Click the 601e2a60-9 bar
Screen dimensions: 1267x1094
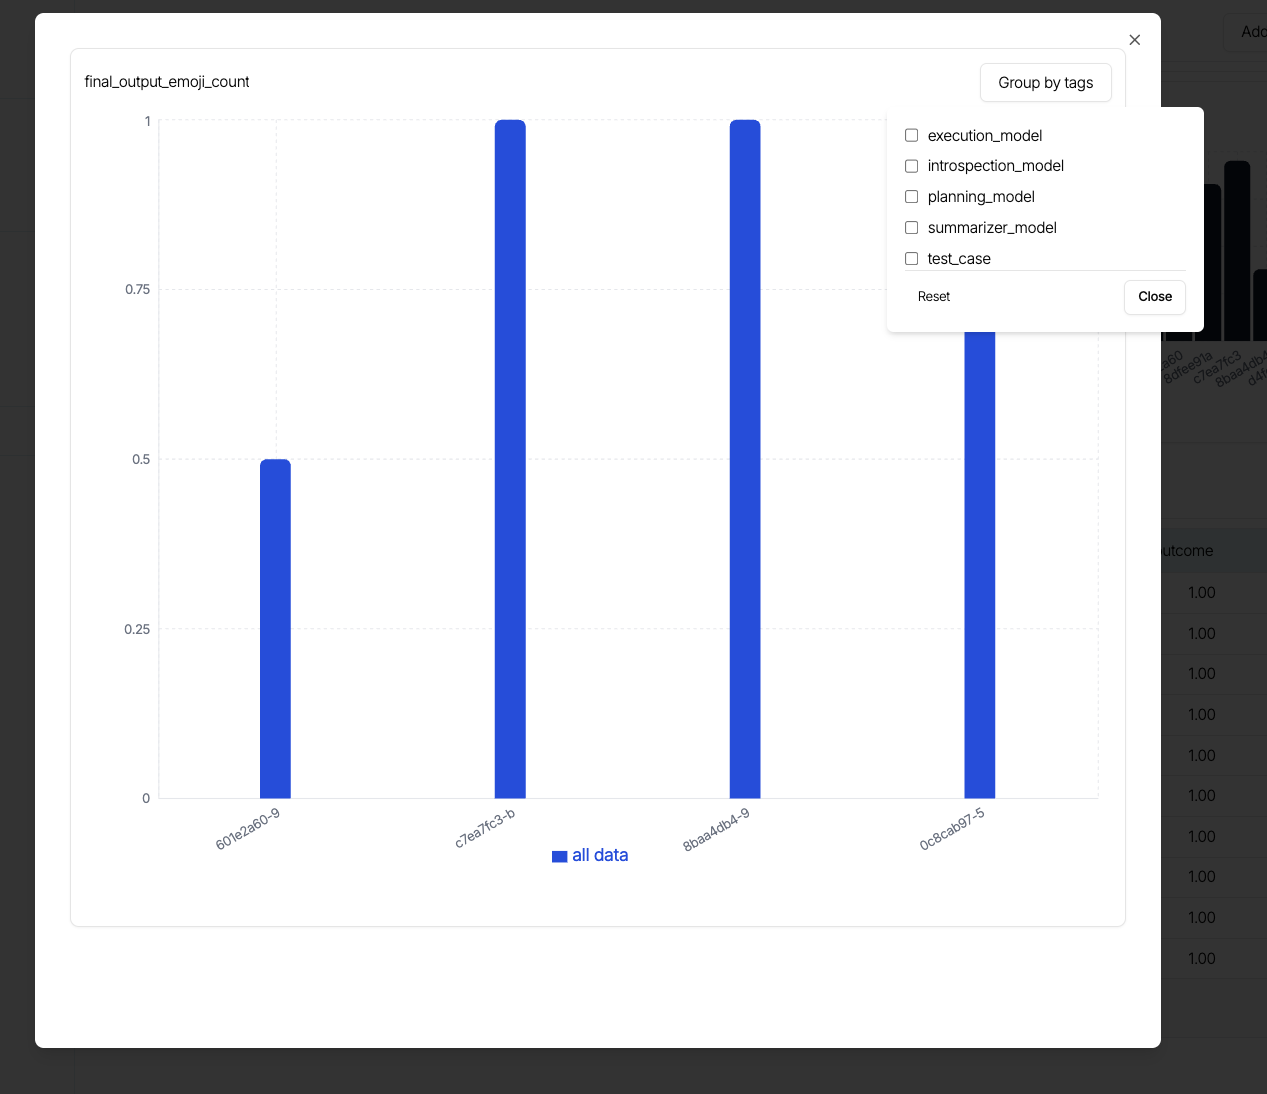[275, 629]
